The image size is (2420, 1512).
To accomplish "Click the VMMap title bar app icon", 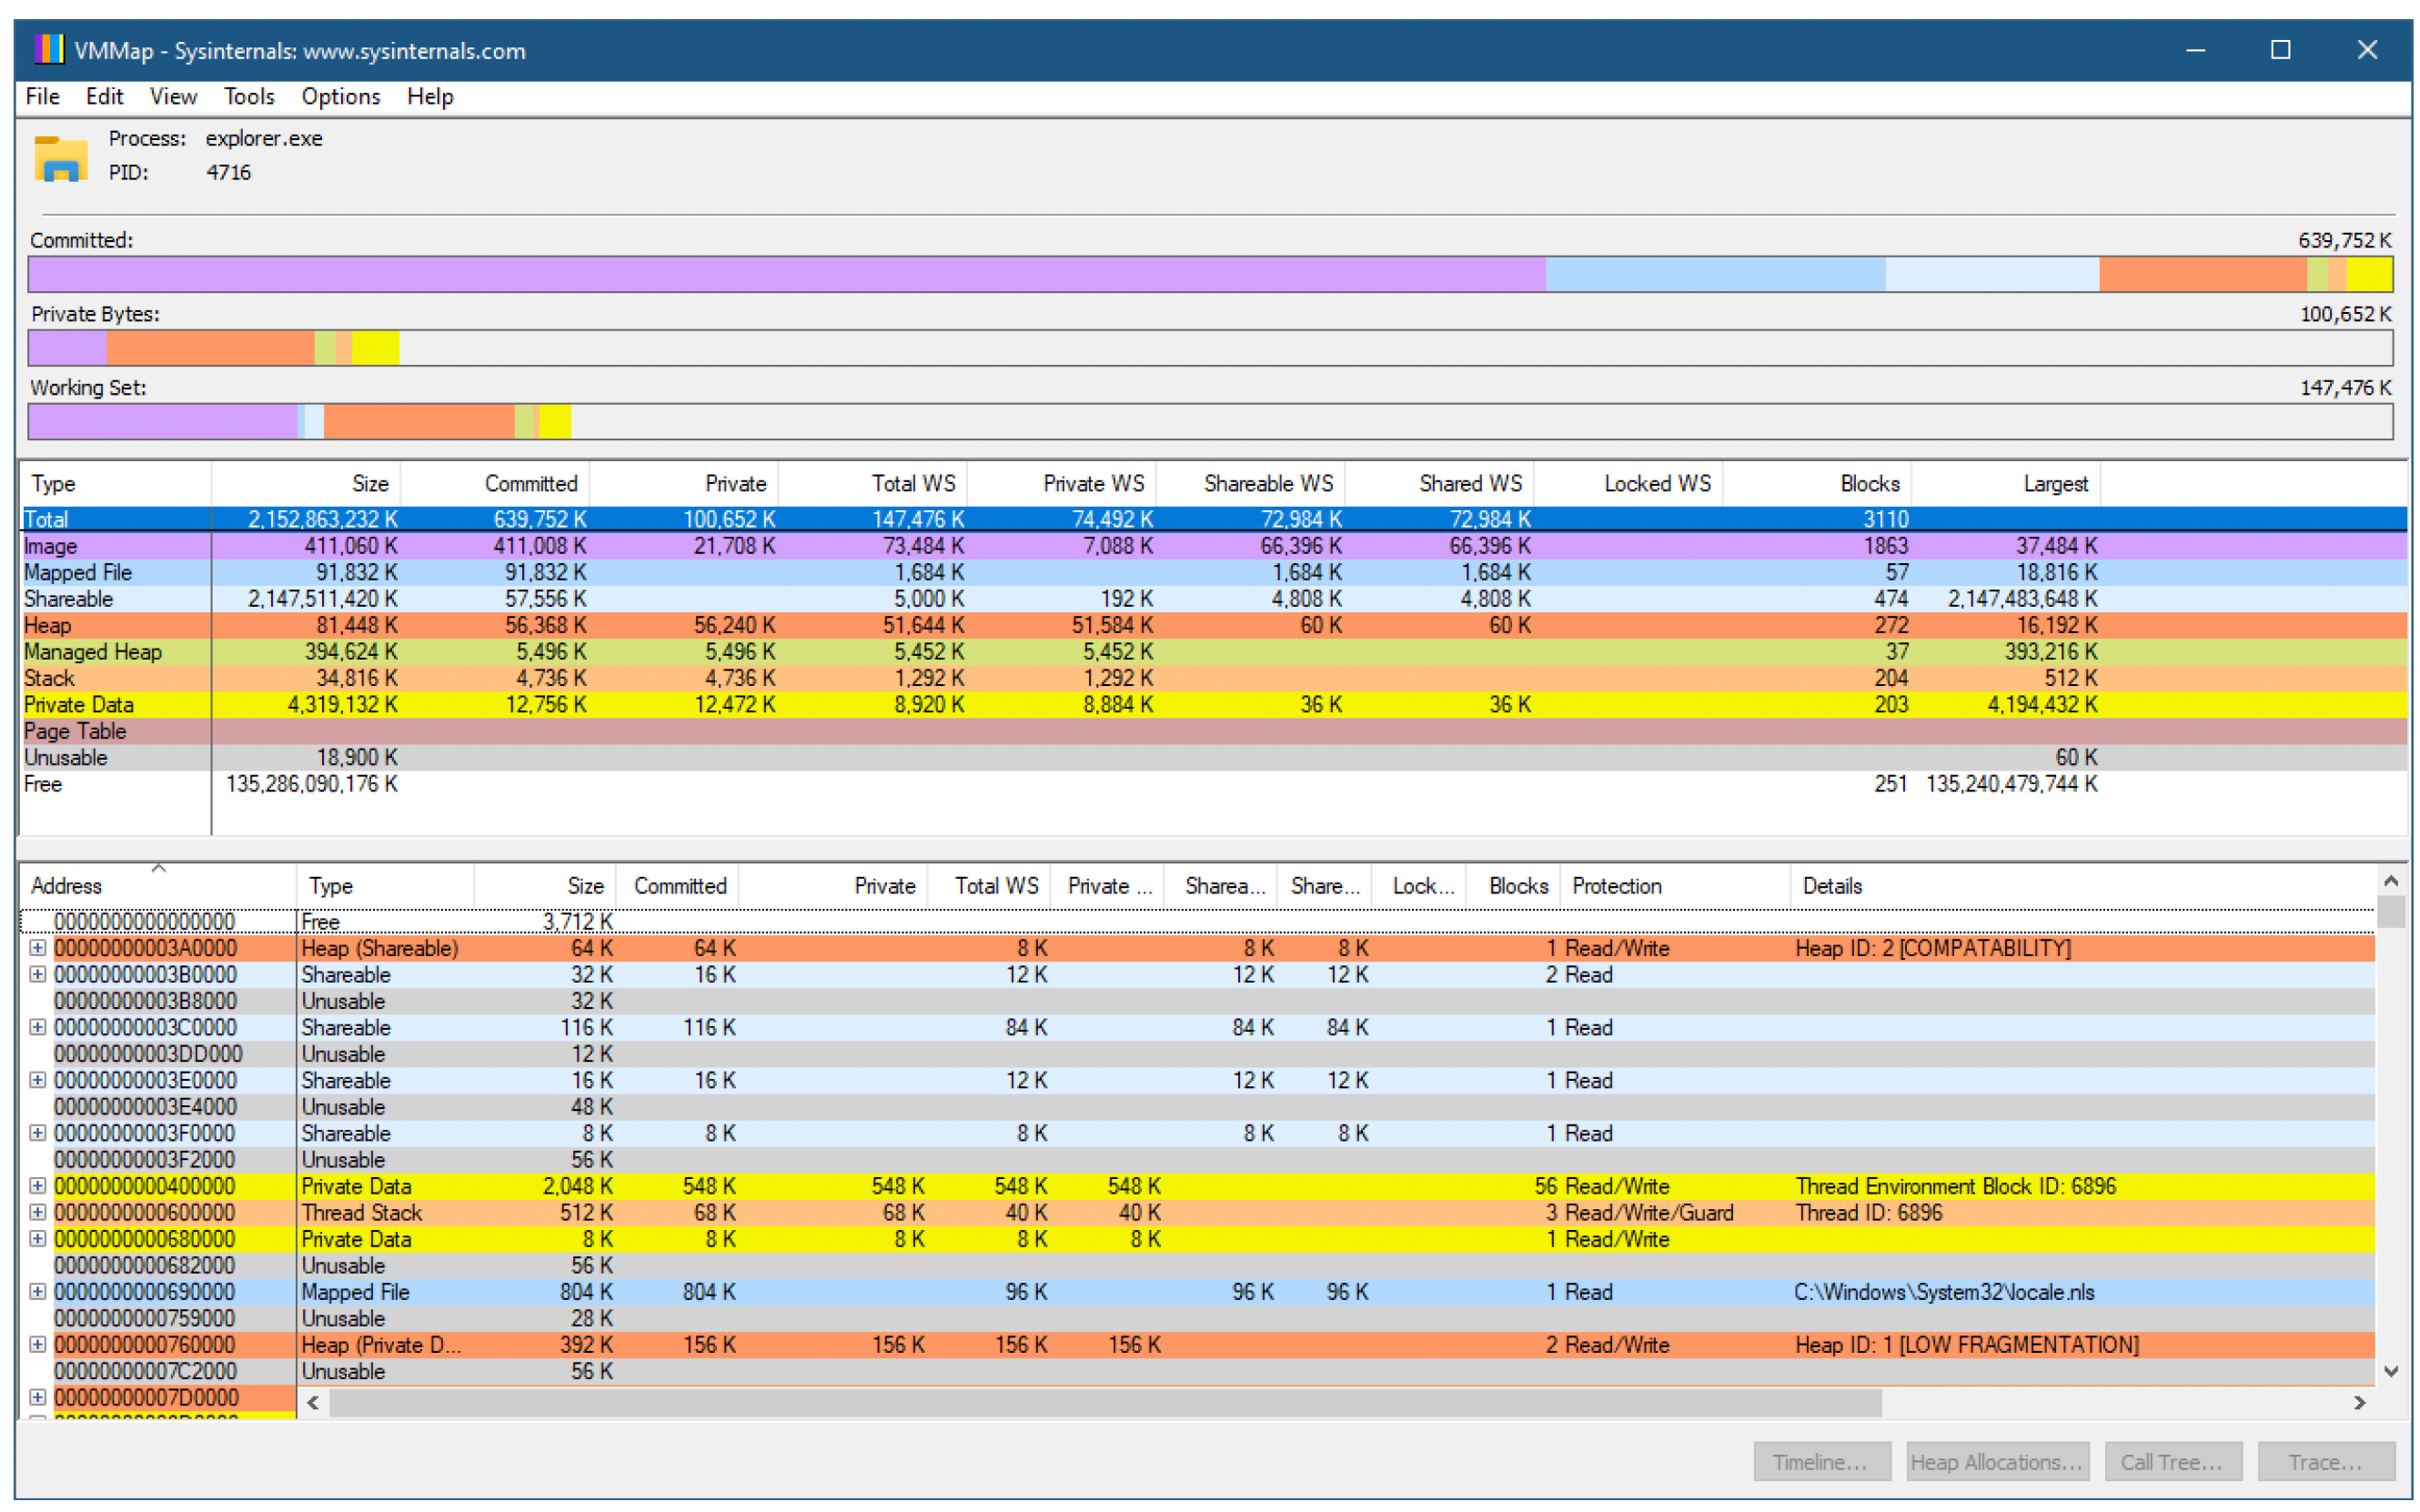I will click(48, 49).
